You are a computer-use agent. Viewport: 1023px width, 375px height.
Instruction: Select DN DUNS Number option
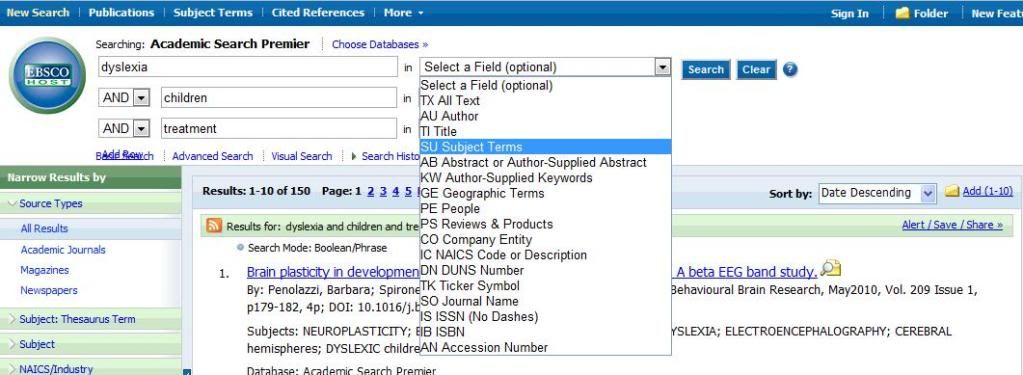click(x=545, y=270)
